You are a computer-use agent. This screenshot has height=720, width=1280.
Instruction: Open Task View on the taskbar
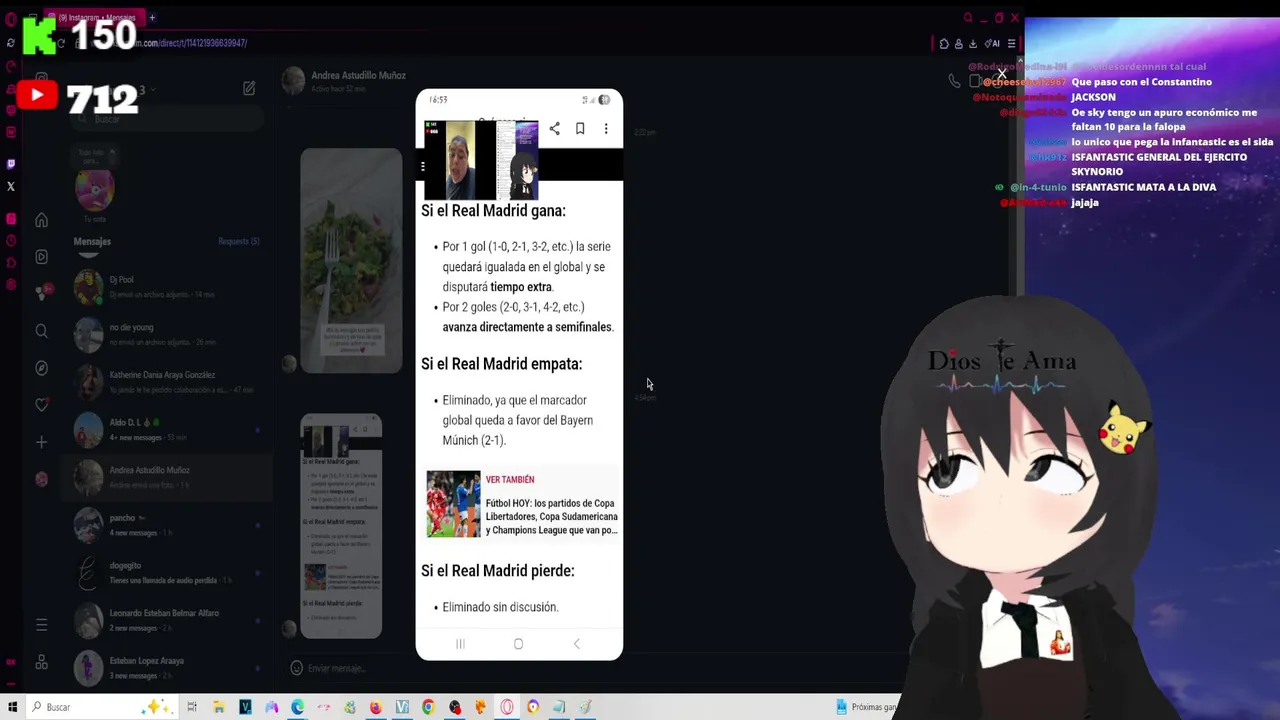point(192,707)
